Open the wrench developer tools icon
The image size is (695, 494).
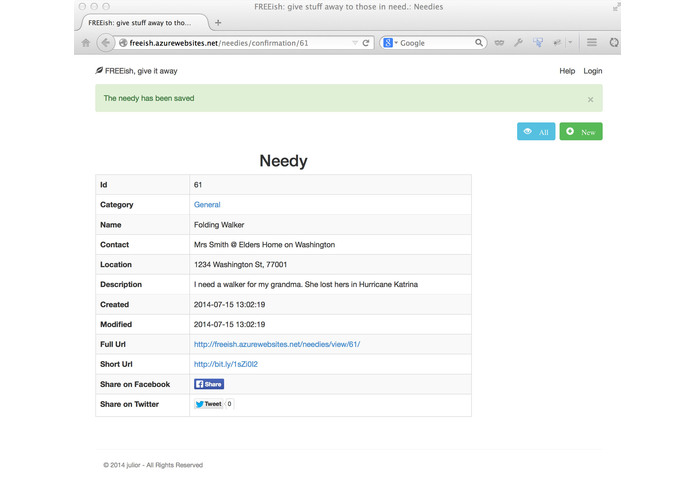tap(518, 43)
